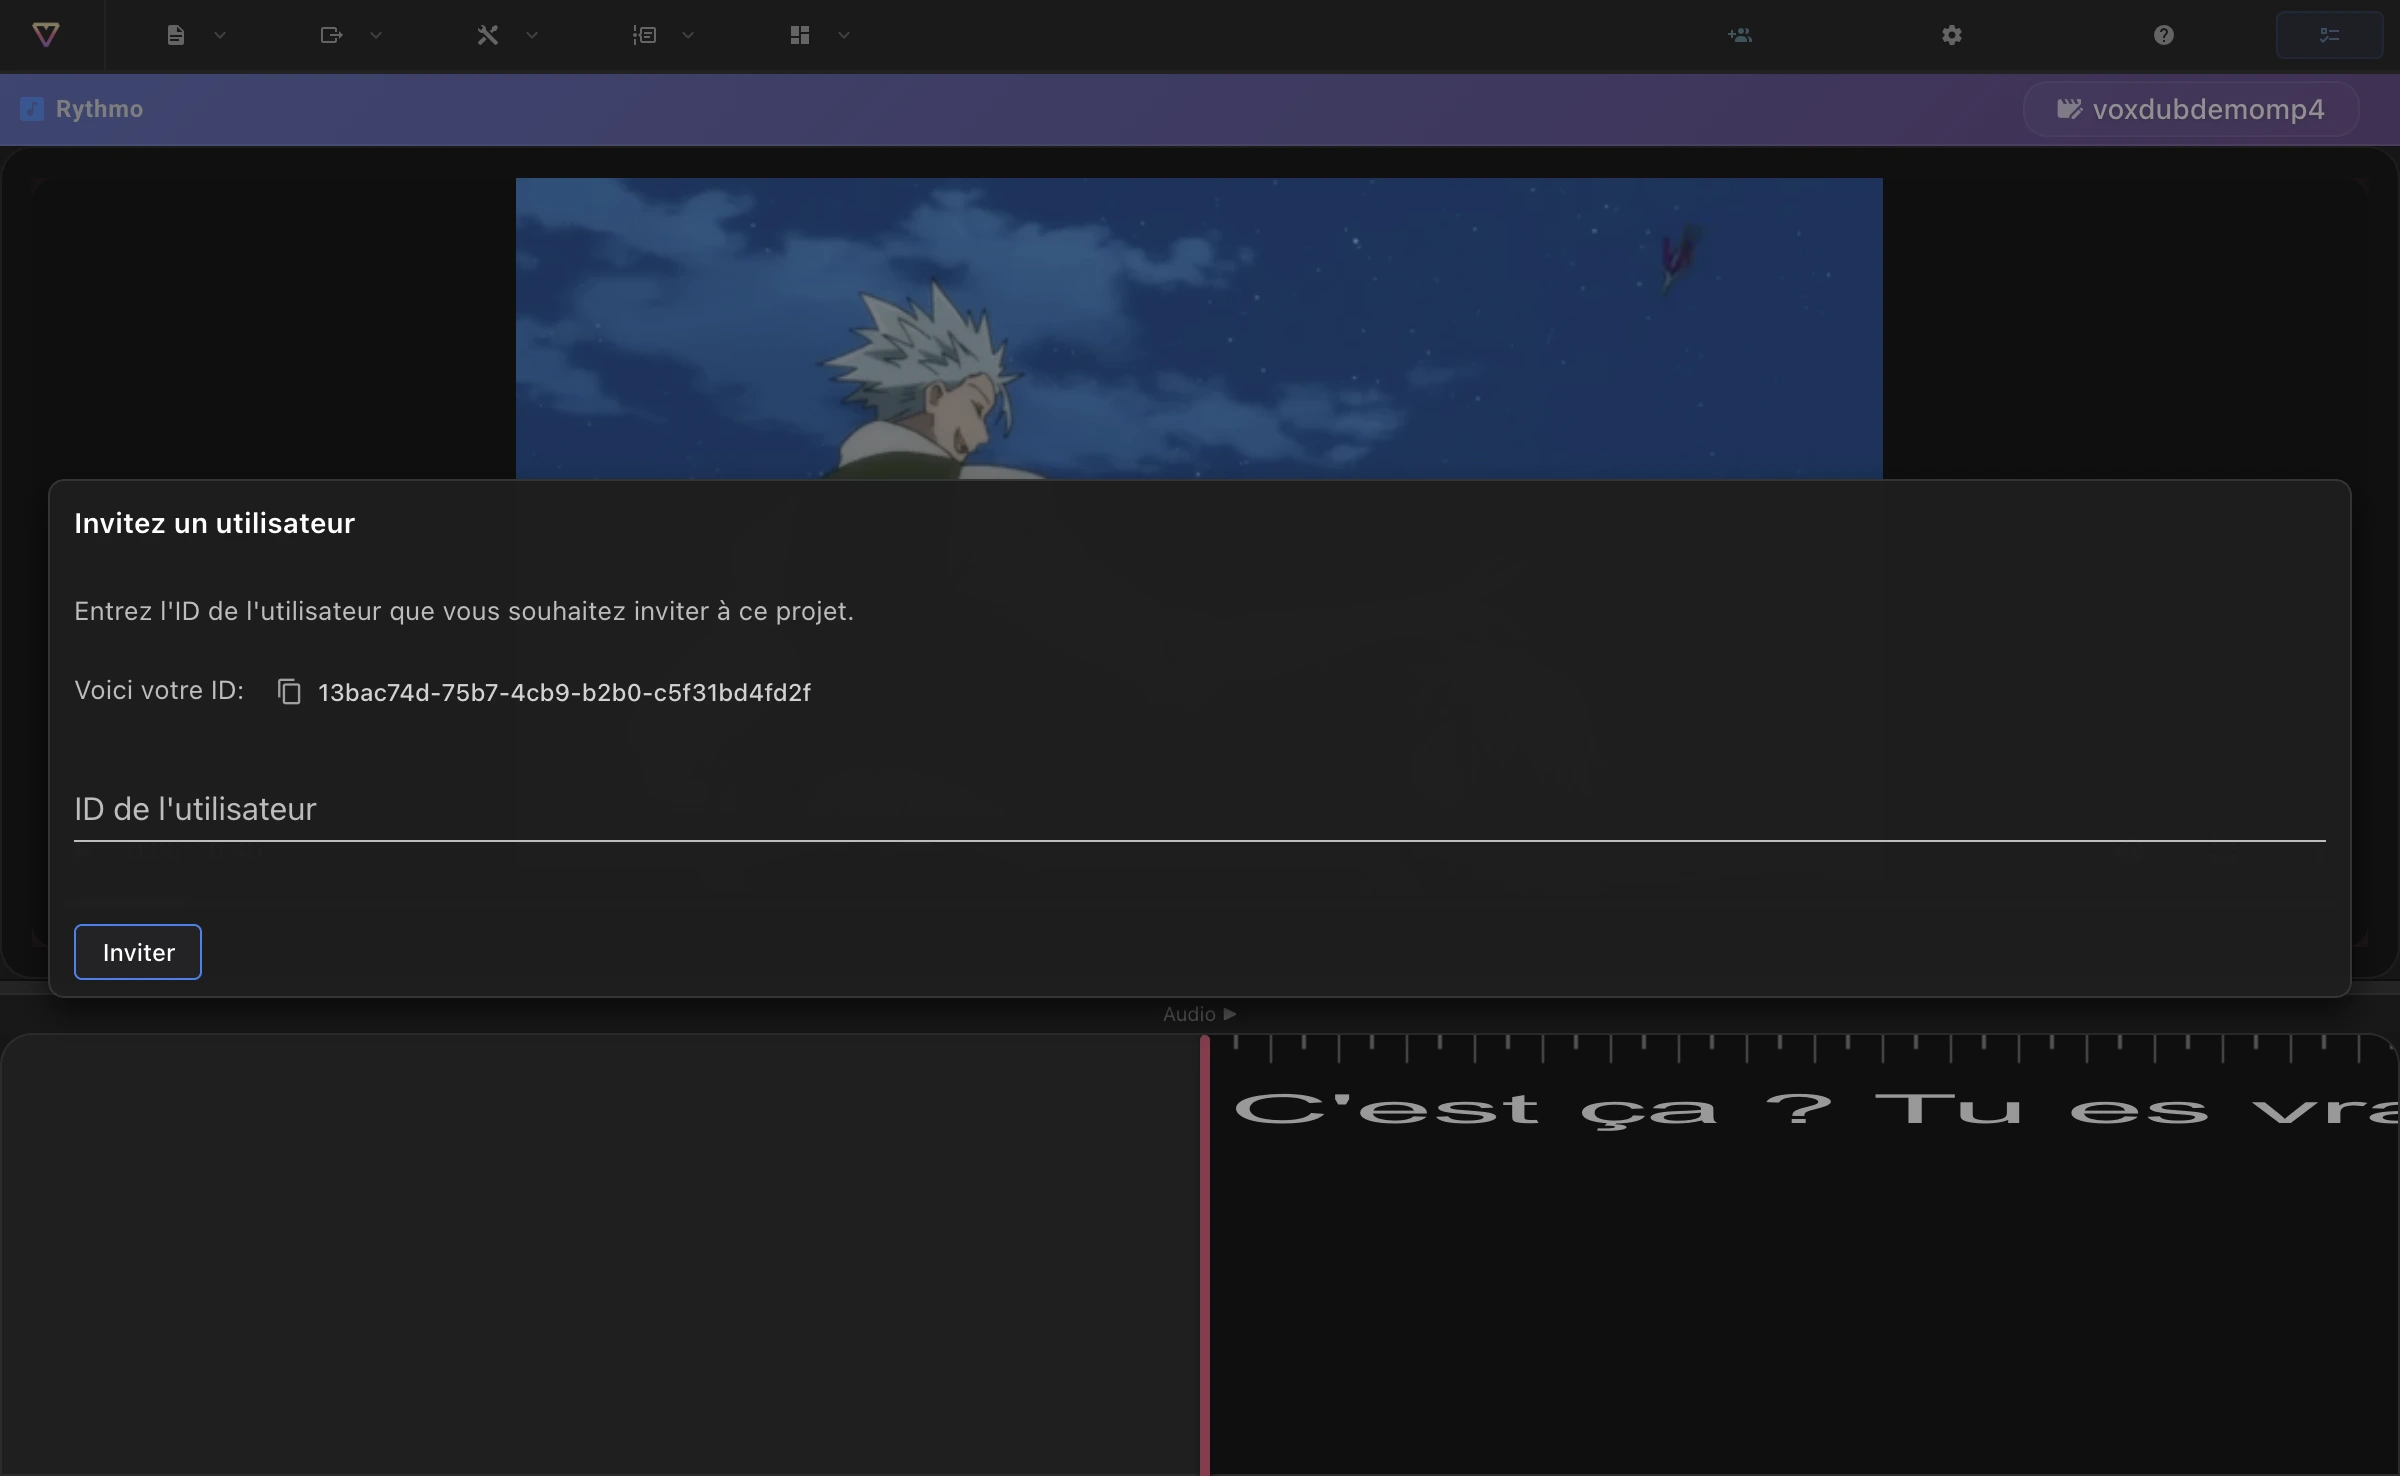Screen dimensions: 2400x1476
Task: Click the checklist button at top right
Action: point(2329,35)
